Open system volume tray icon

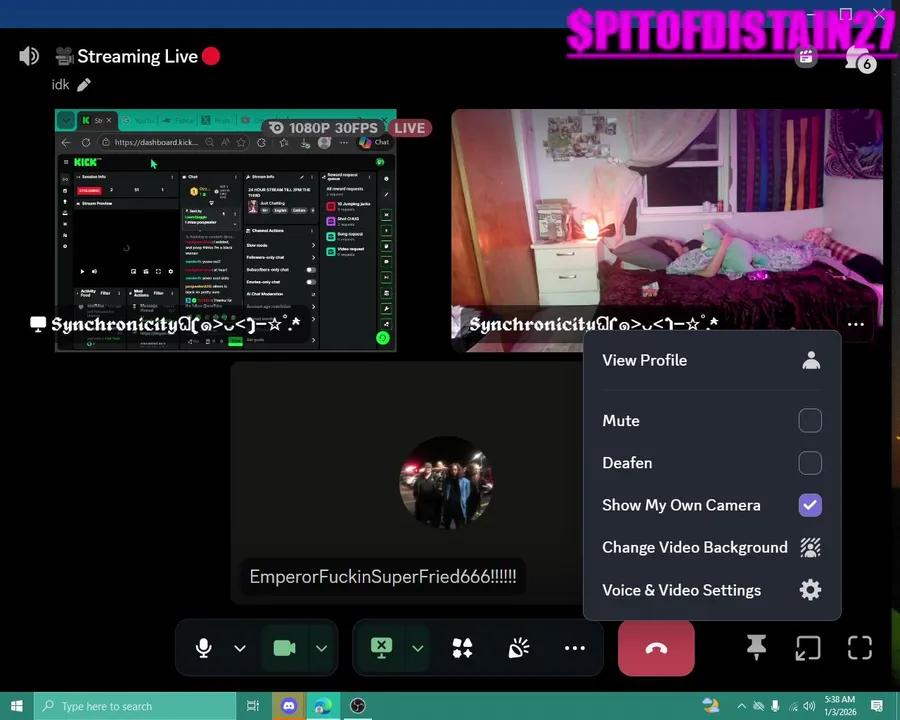(809, 706)
